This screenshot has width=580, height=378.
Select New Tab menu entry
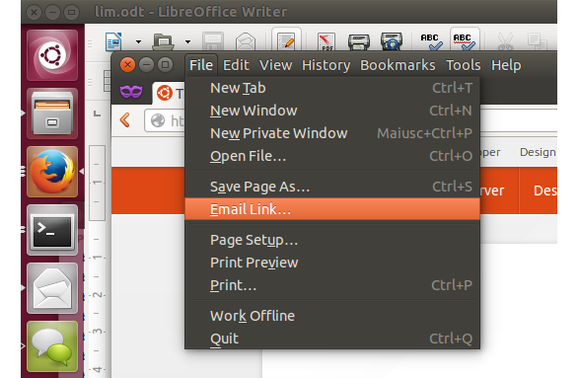point(332,88)
